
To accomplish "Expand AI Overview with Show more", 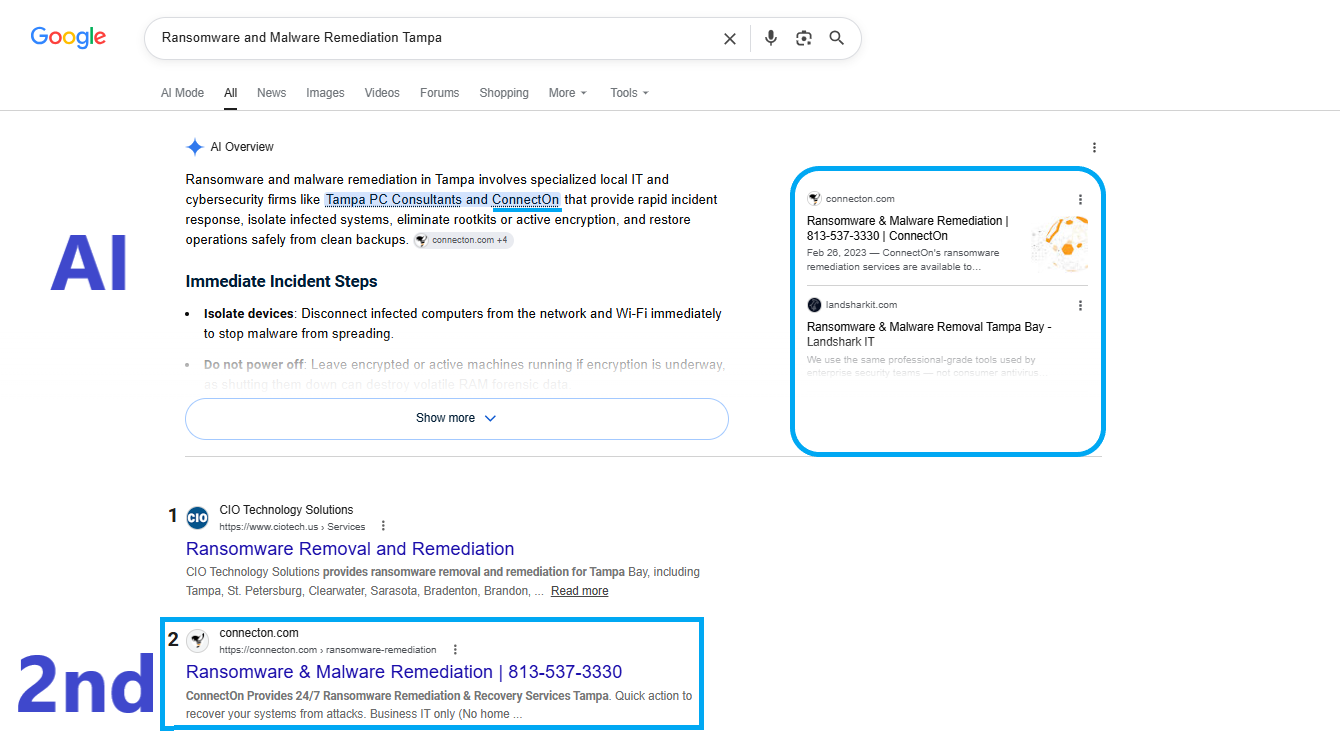I will click(457, 418).
